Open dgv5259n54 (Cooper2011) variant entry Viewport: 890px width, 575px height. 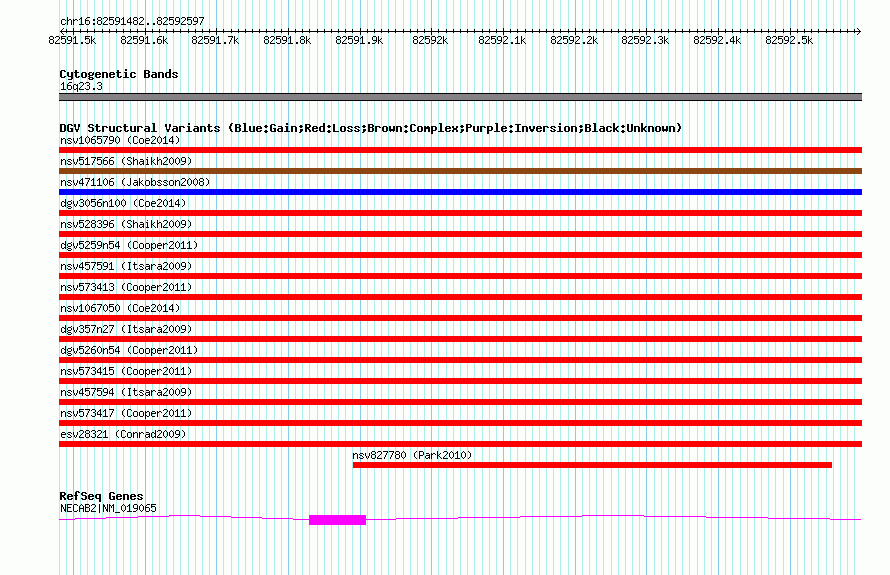click(129, 245)
